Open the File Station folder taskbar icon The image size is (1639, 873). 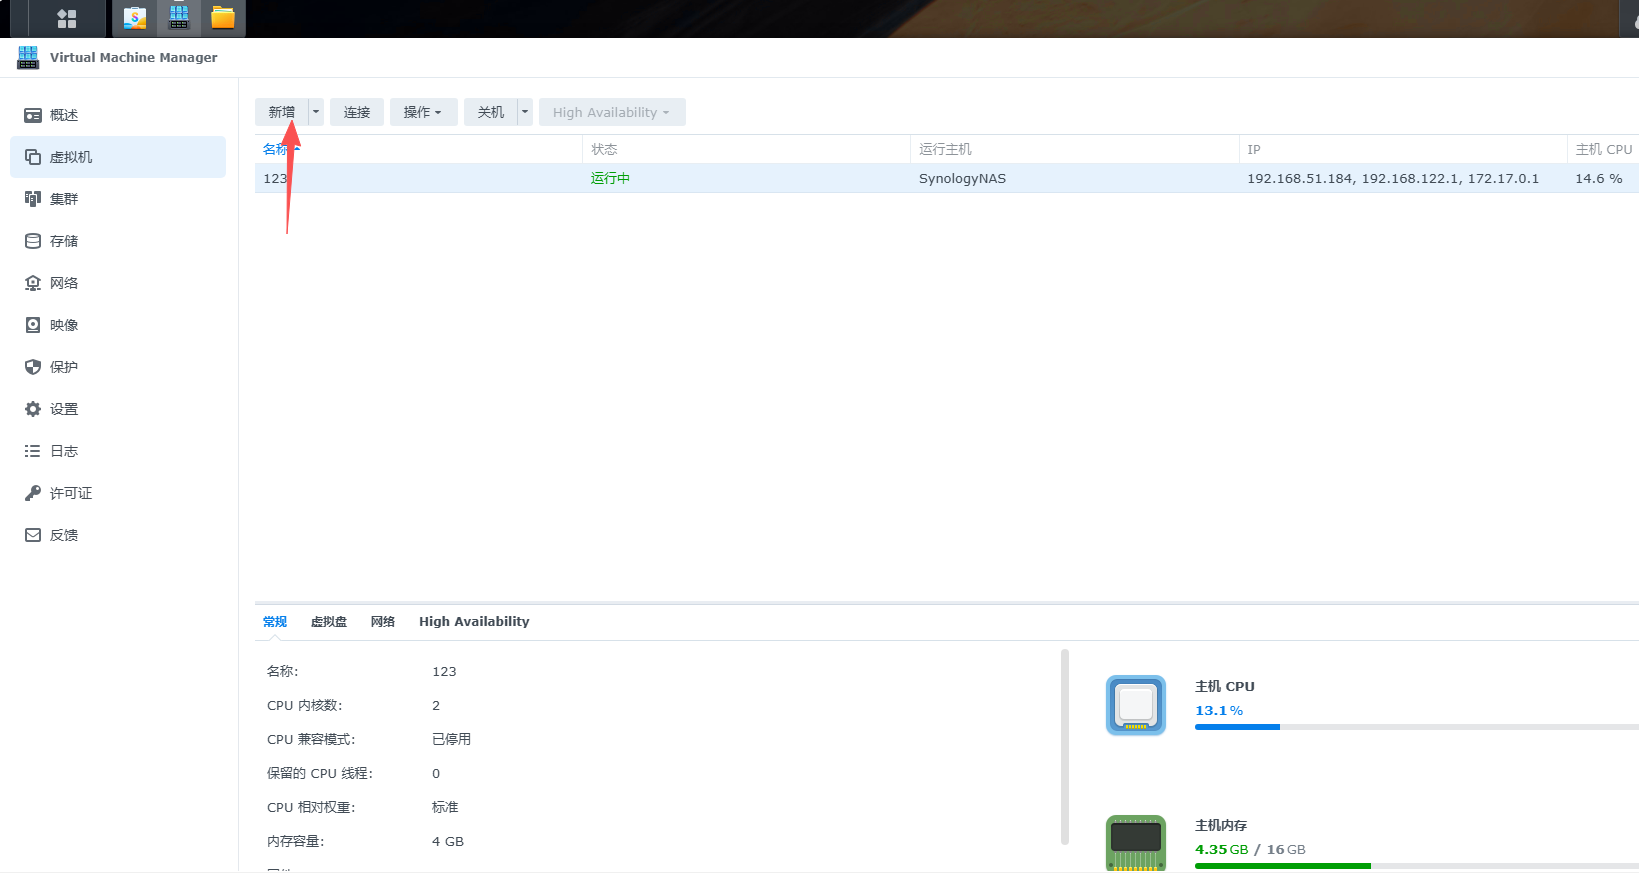(x=223, y=18)
